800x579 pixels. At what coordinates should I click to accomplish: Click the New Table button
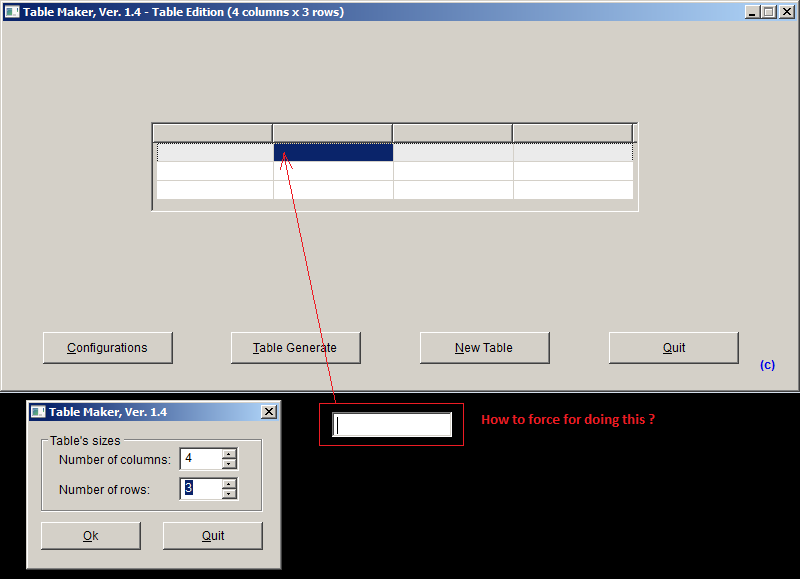pyautogui.click(x=484, y=347)
